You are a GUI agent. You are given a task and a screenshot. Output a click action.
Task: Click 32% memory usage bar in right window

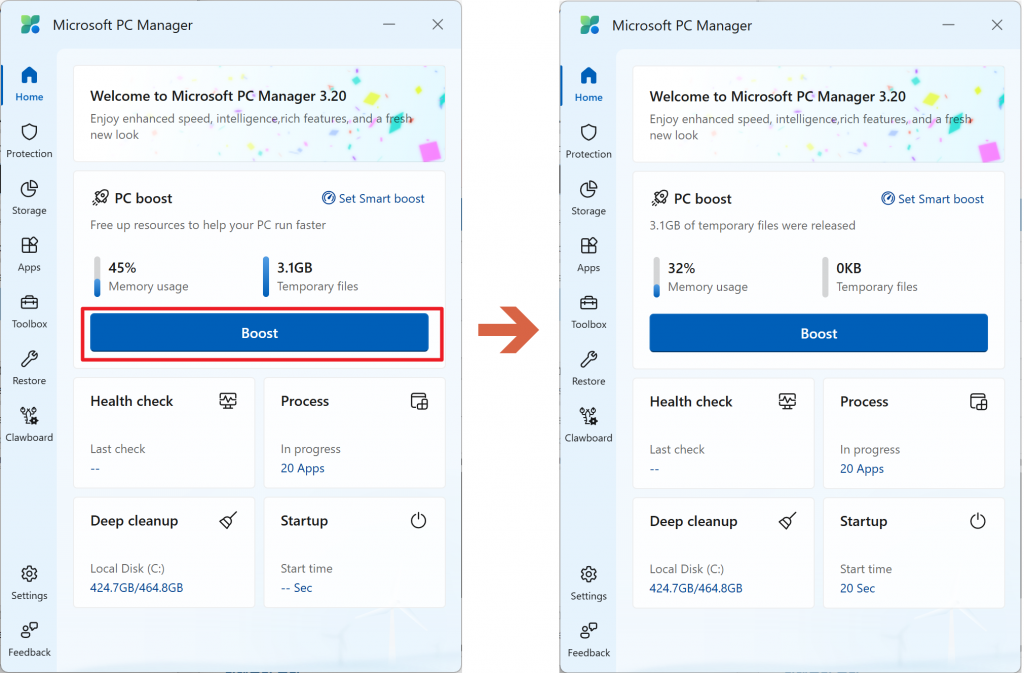656,277
